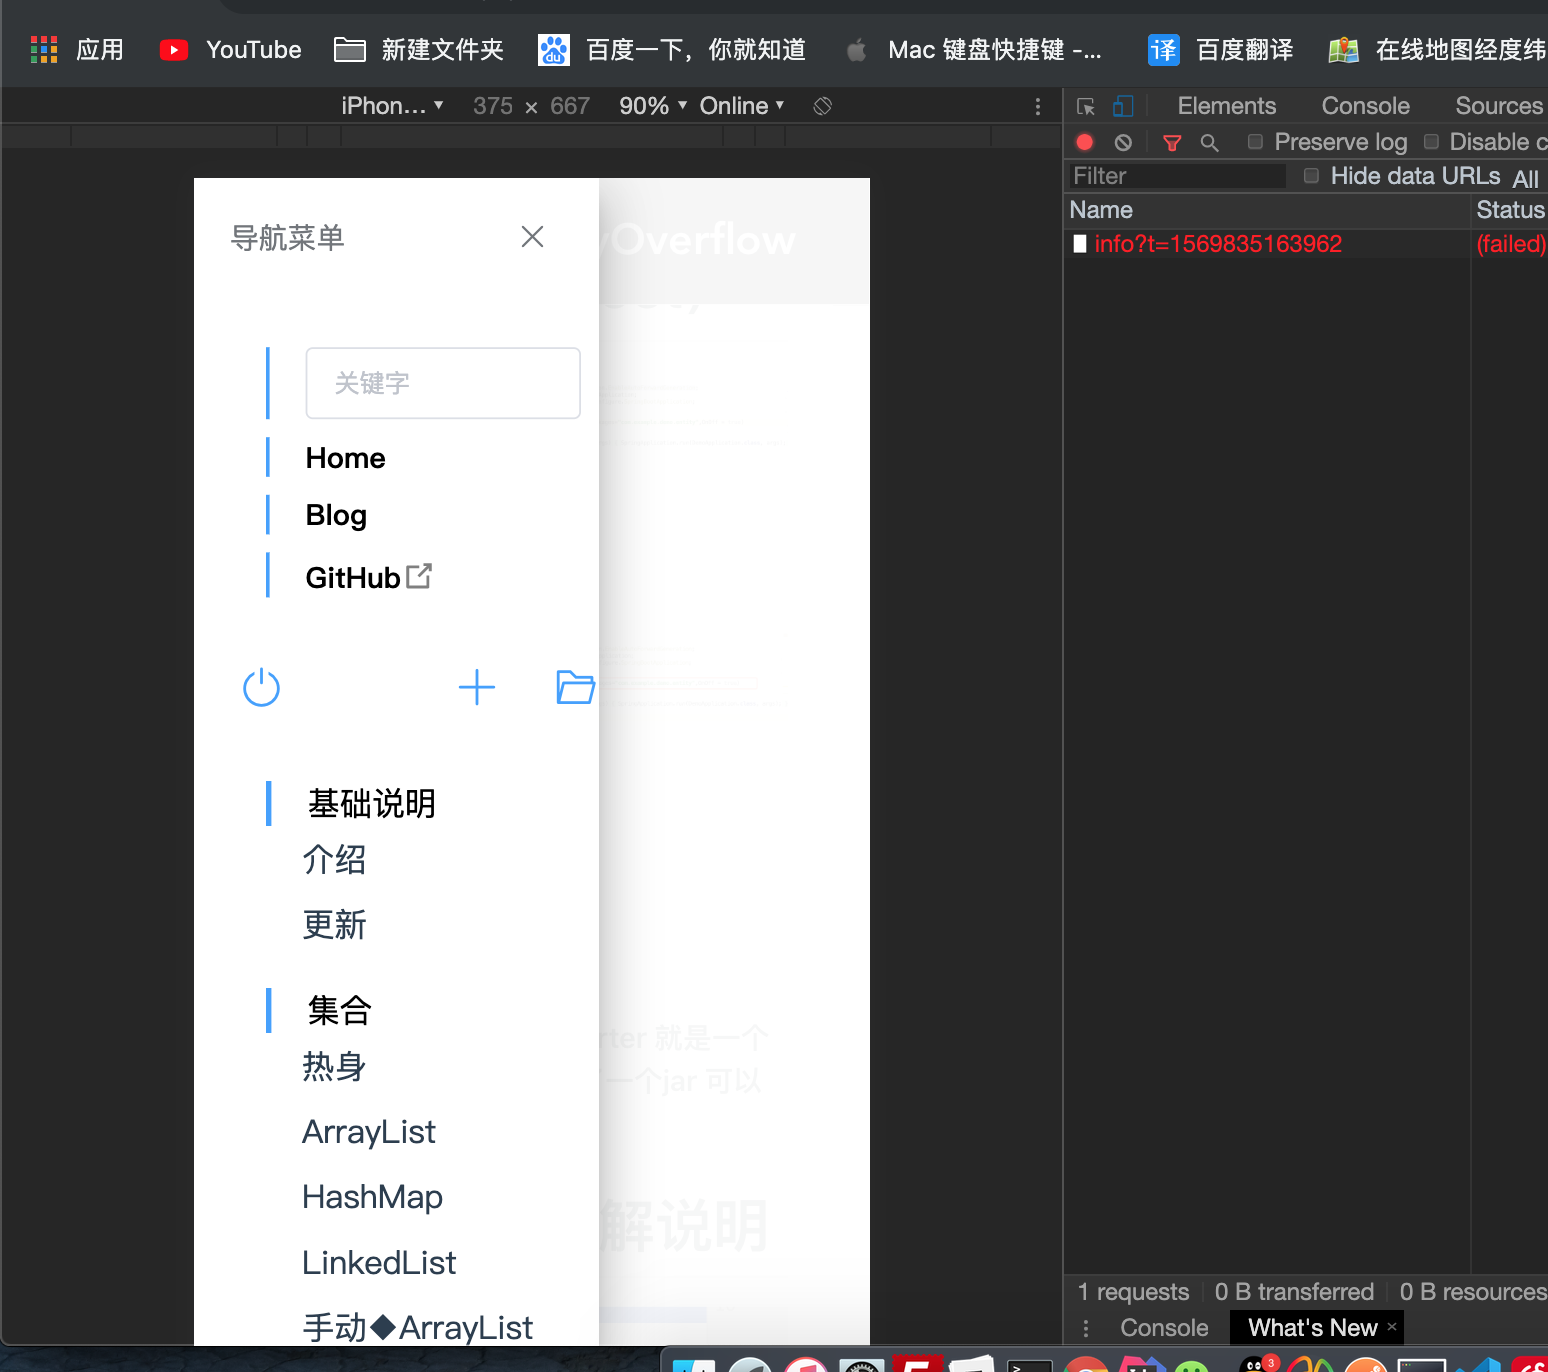Screen dimensions: 1548x1372
Task: Go to Blog in navigation menu
Action: 336,515
